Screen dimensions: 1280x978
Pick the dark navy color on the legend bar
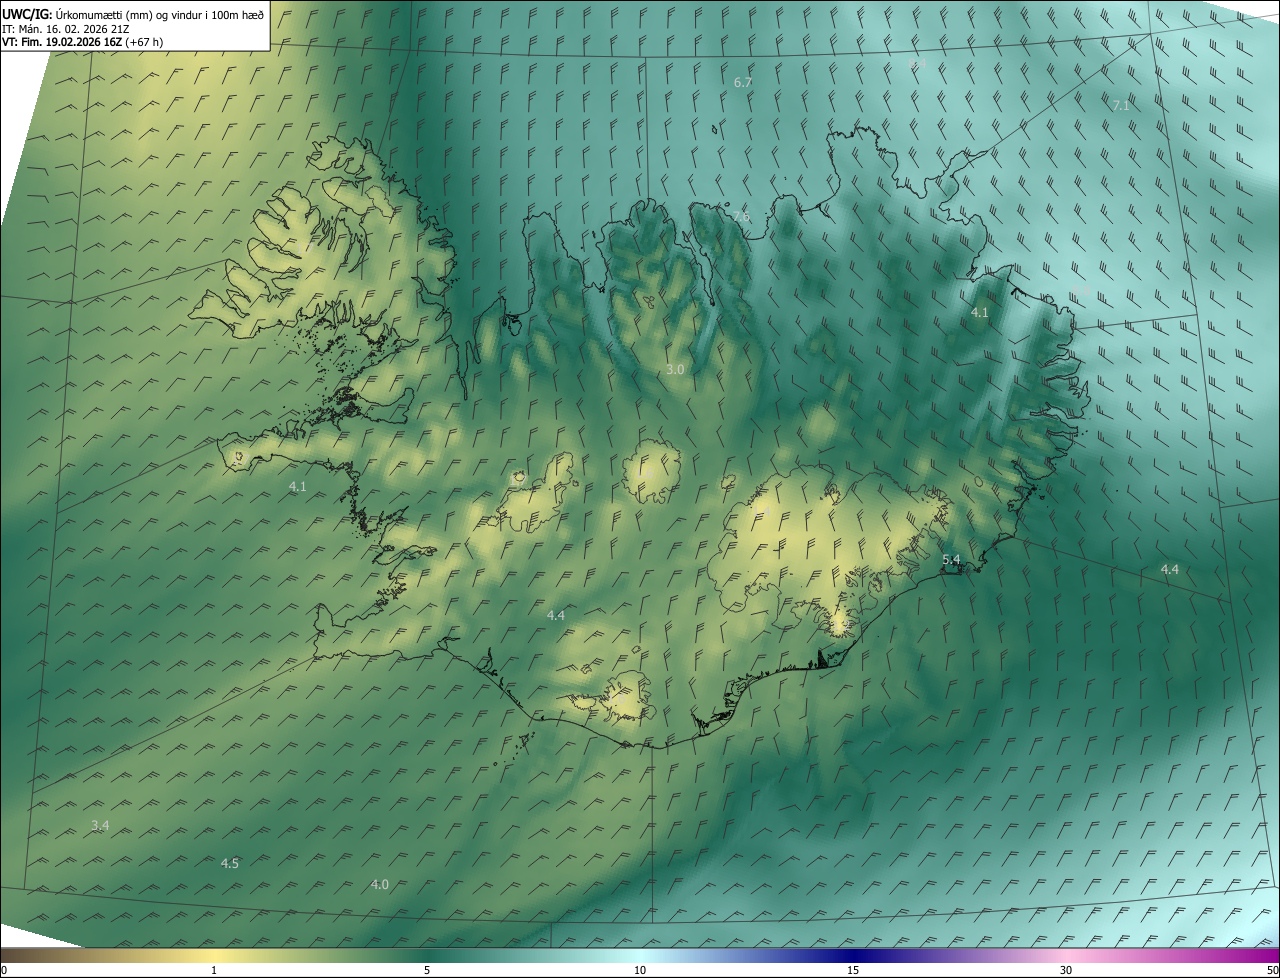[x=853, y=955]
